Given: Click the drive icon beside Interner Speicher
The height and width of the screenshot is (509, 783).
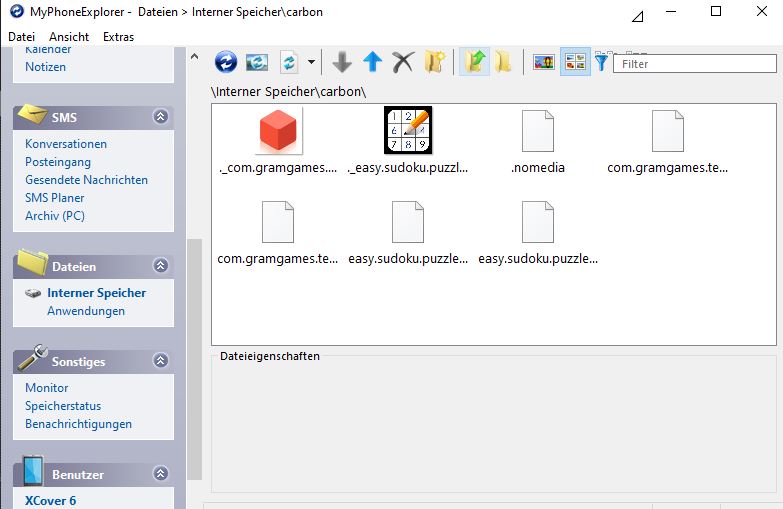Looking at the screenshot, I should point(33,293).
